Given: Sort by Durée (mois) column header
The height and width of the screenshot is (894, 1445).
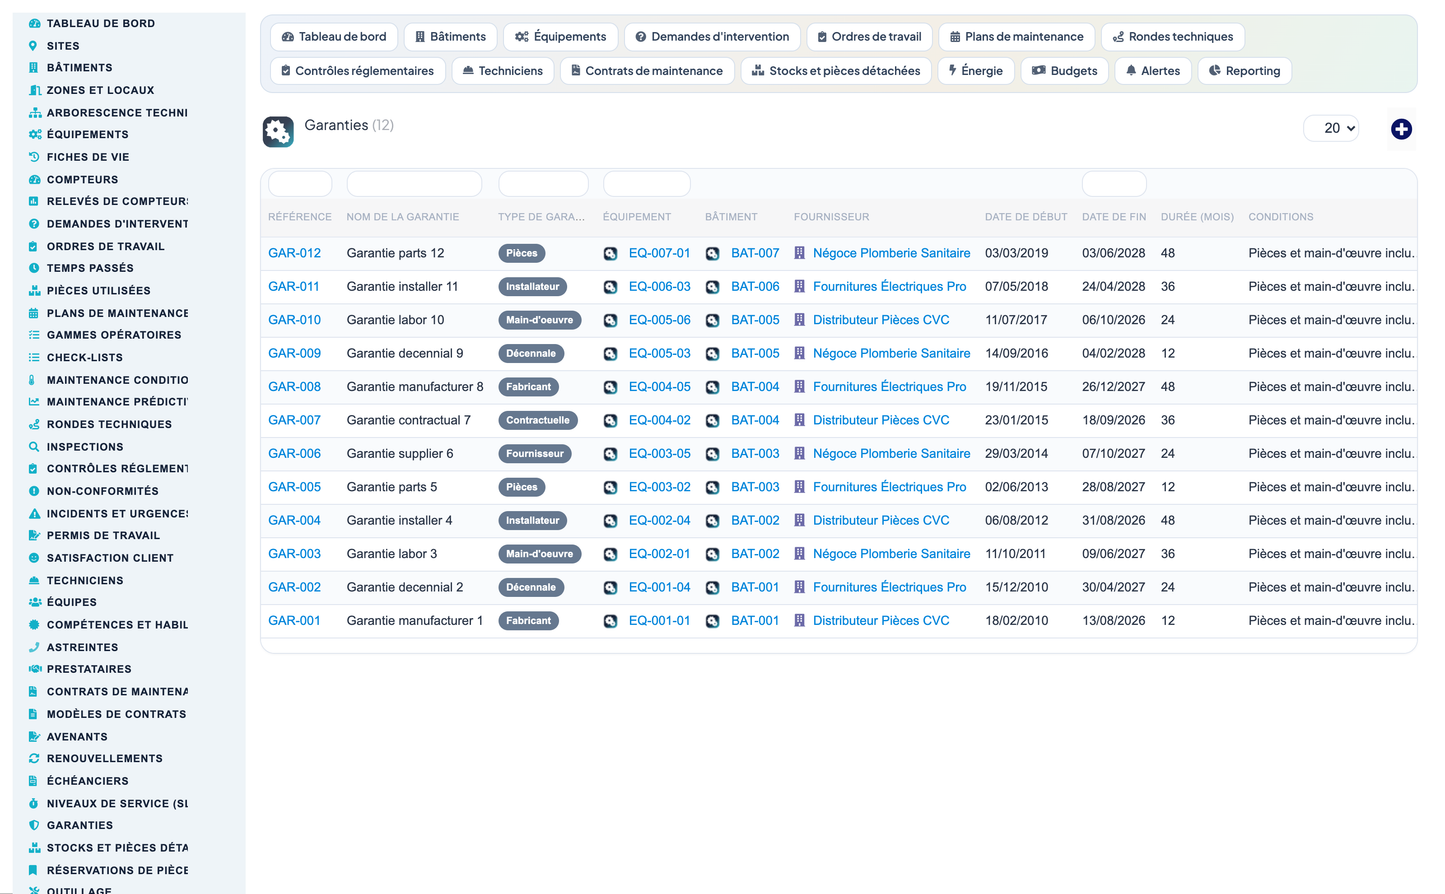Looking at the screenshot, I should [x=1197, y=217].
